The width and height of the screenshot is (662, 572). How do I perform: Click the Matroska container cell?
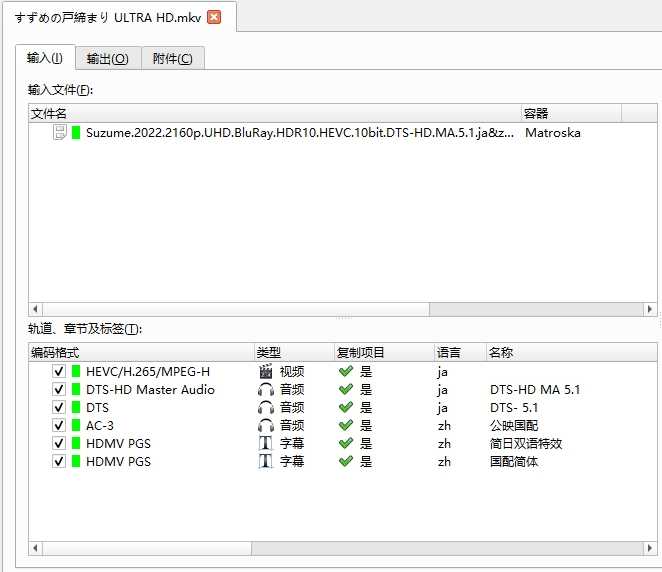pos(553,133)
